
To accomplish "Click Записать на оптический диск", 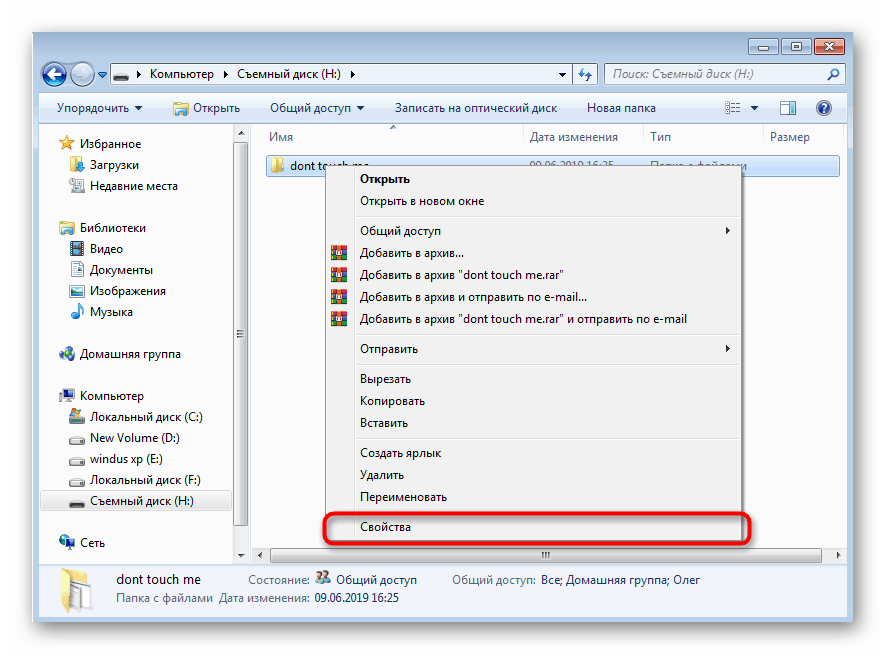I will (x=476, y=108).
